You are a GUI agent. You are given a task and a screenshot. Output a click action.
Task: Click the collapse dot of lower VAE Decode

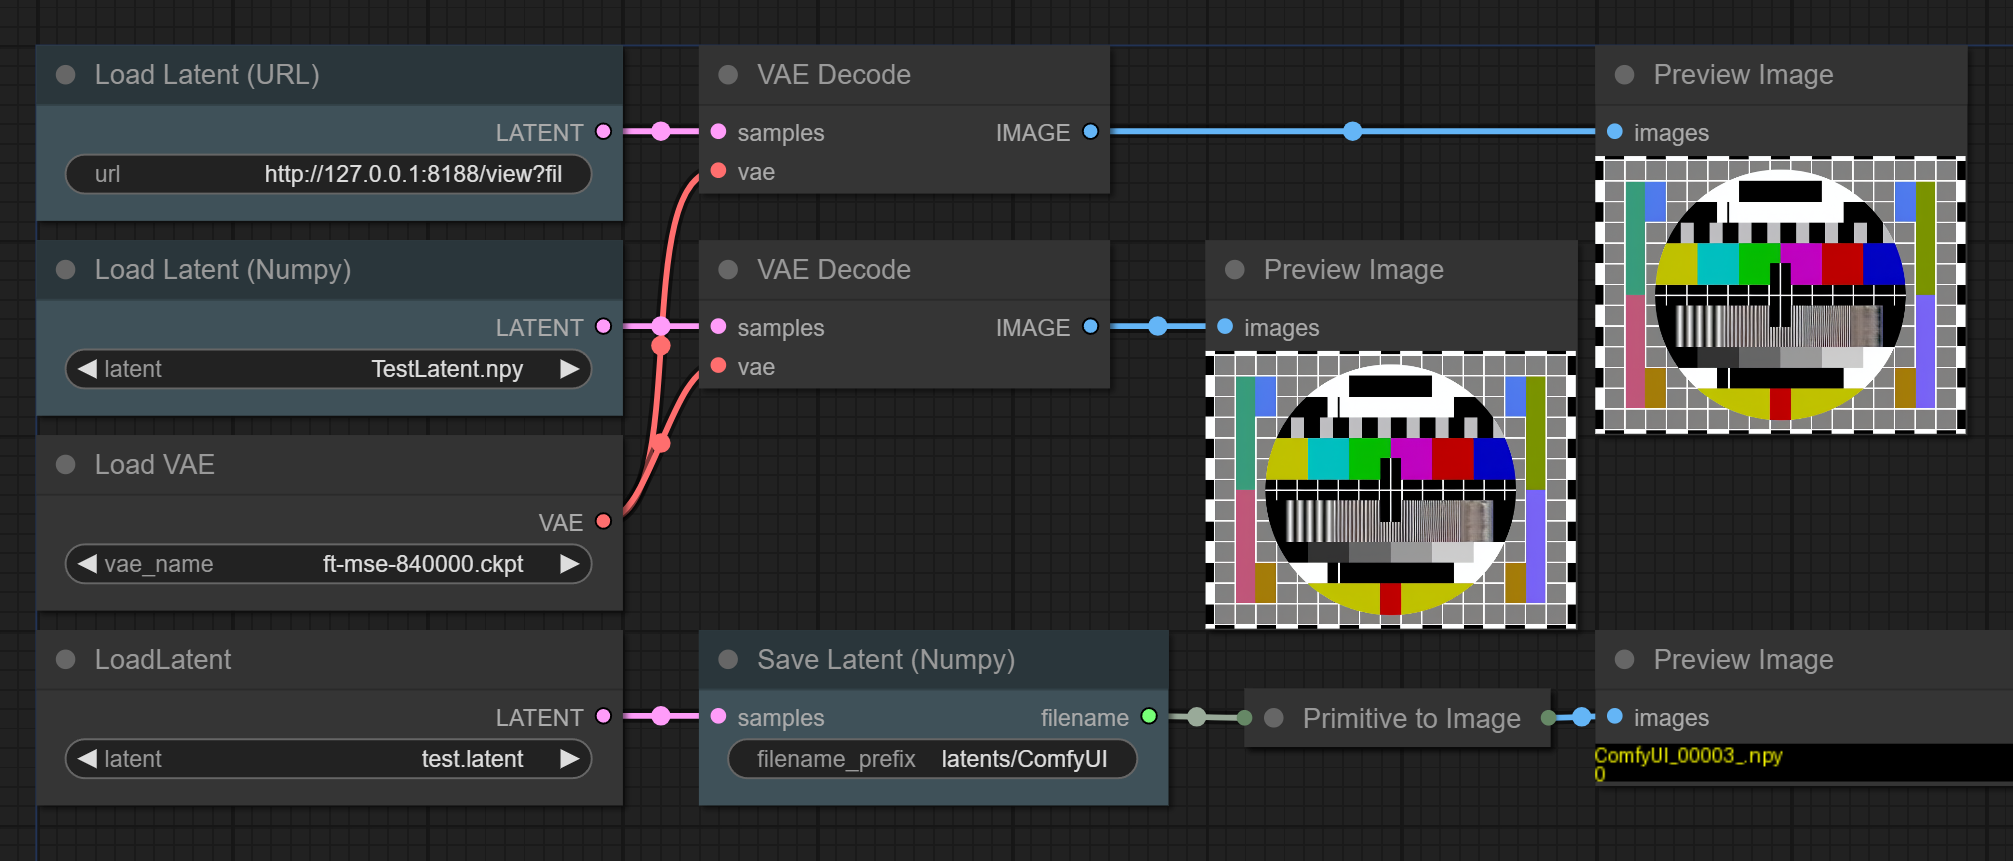728,270
